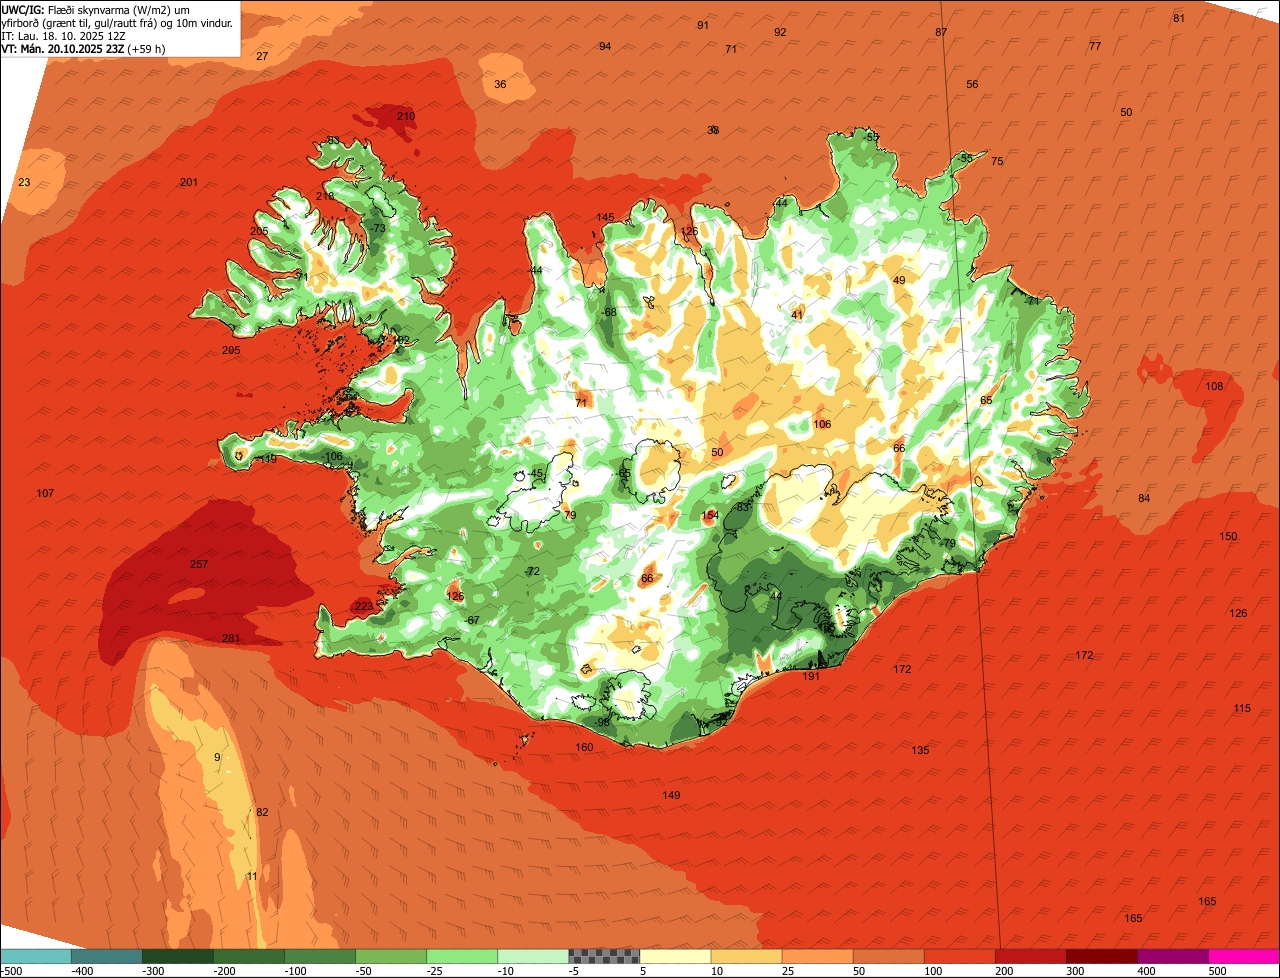Click the flux value 92 at the top

point(780,32)
